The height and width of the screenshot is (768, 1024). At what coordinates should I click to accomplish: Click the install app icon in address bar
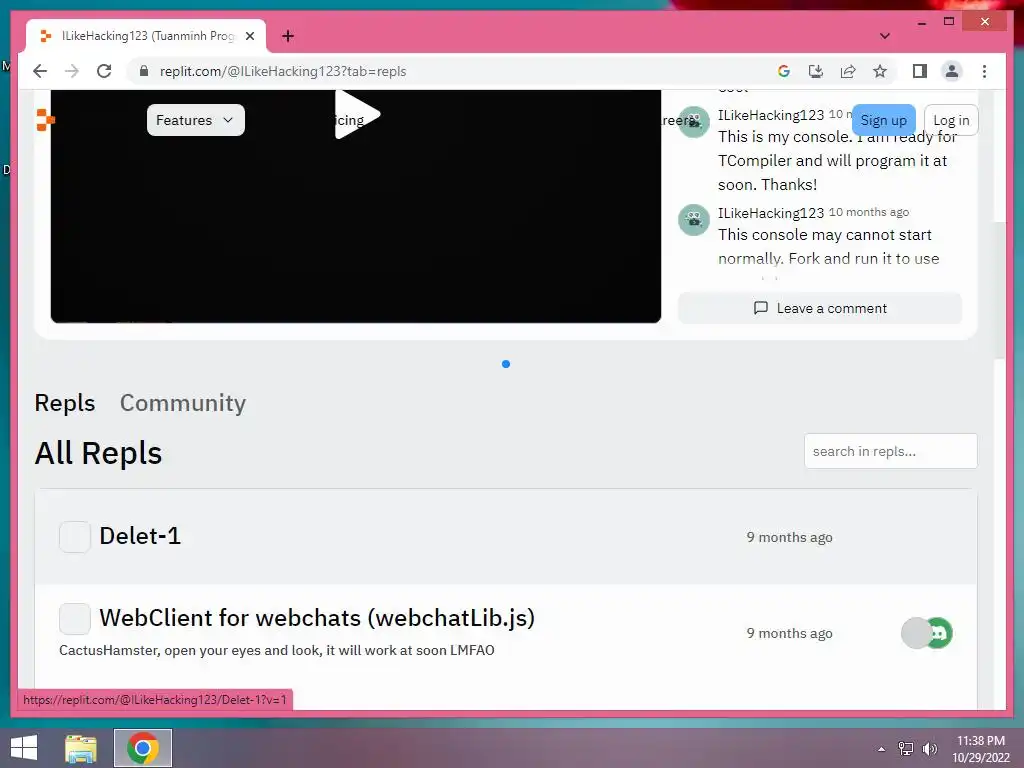[x=816, y=71]
